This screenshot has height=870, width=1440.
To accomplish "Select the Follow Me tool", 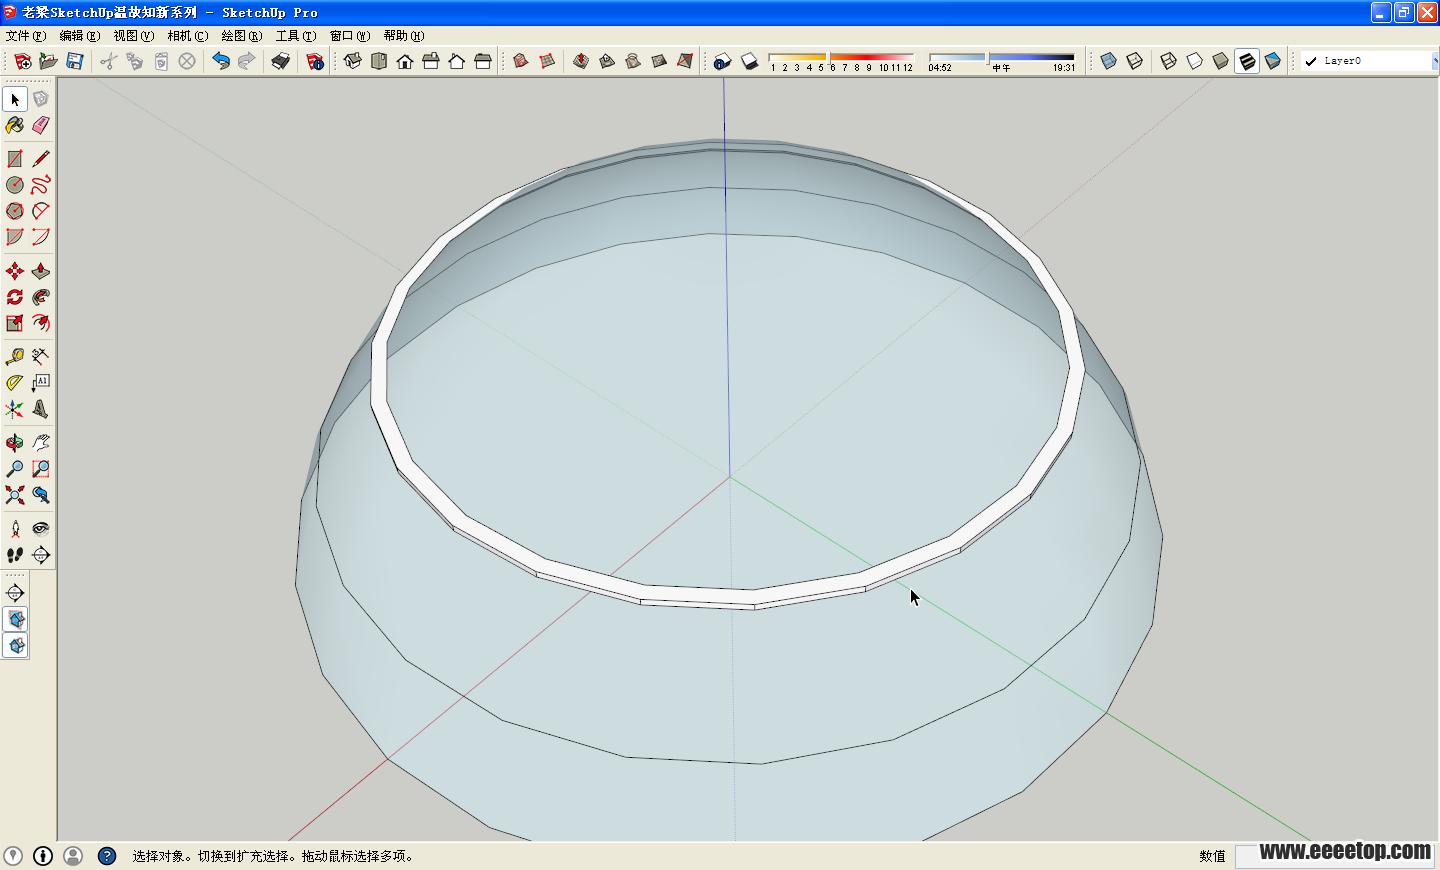I will [x=41, y=297].
